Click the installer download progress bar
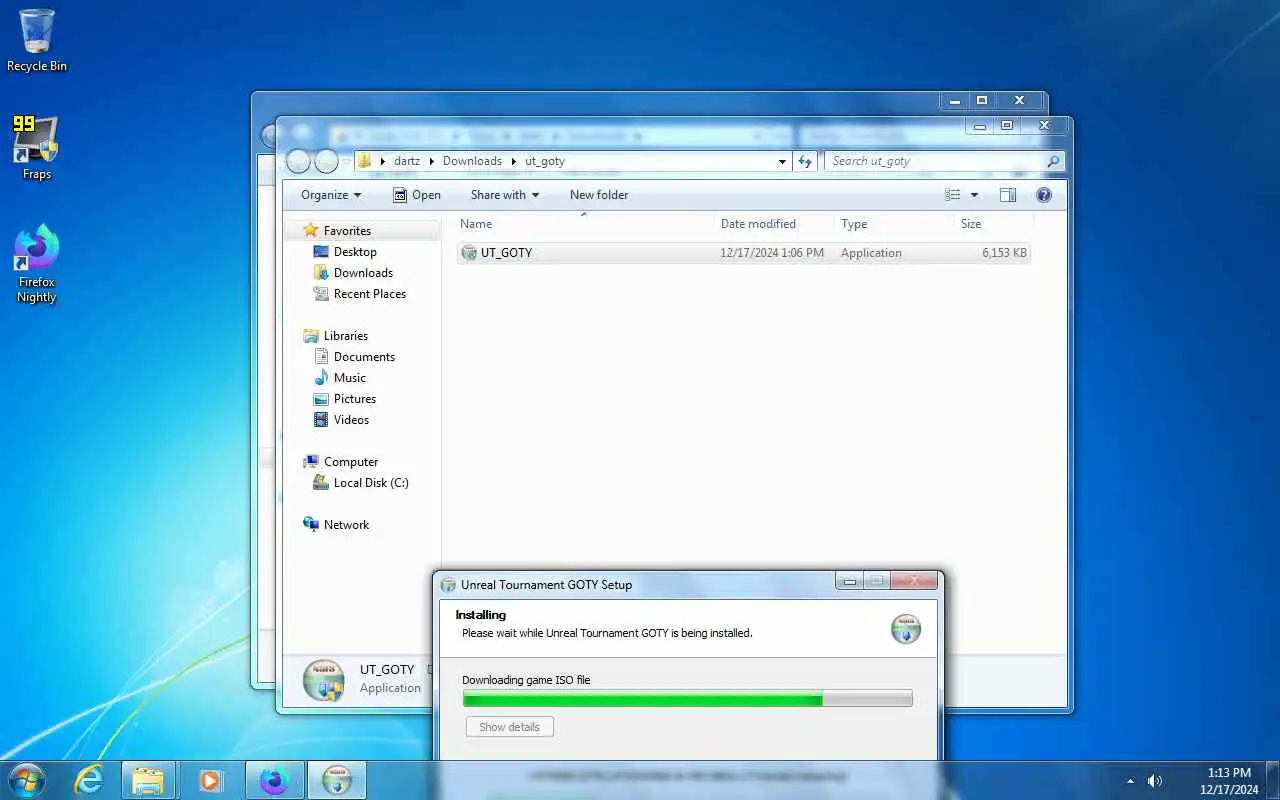The image size is (1280, 800). [x=687, y=699]
